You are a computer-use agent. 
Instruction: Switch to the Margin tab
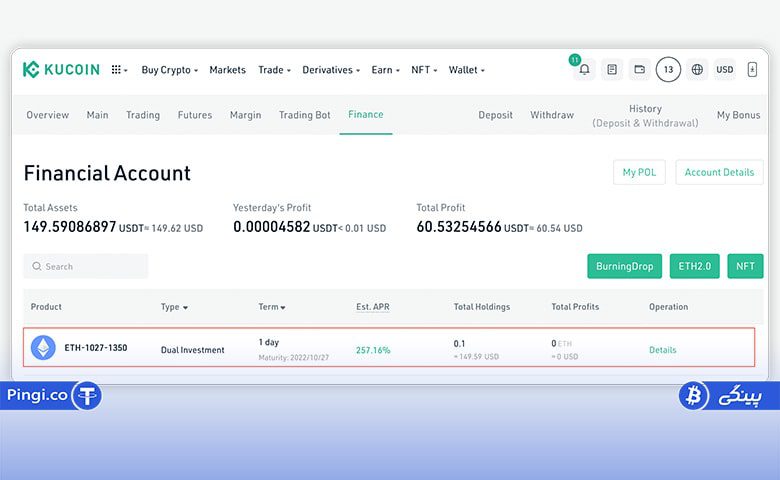point(245,115)
